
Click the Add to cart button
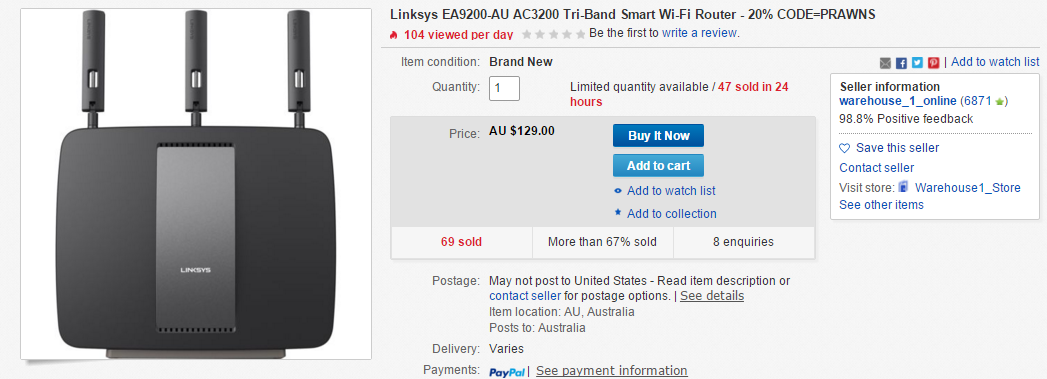(x=658, y=165)
